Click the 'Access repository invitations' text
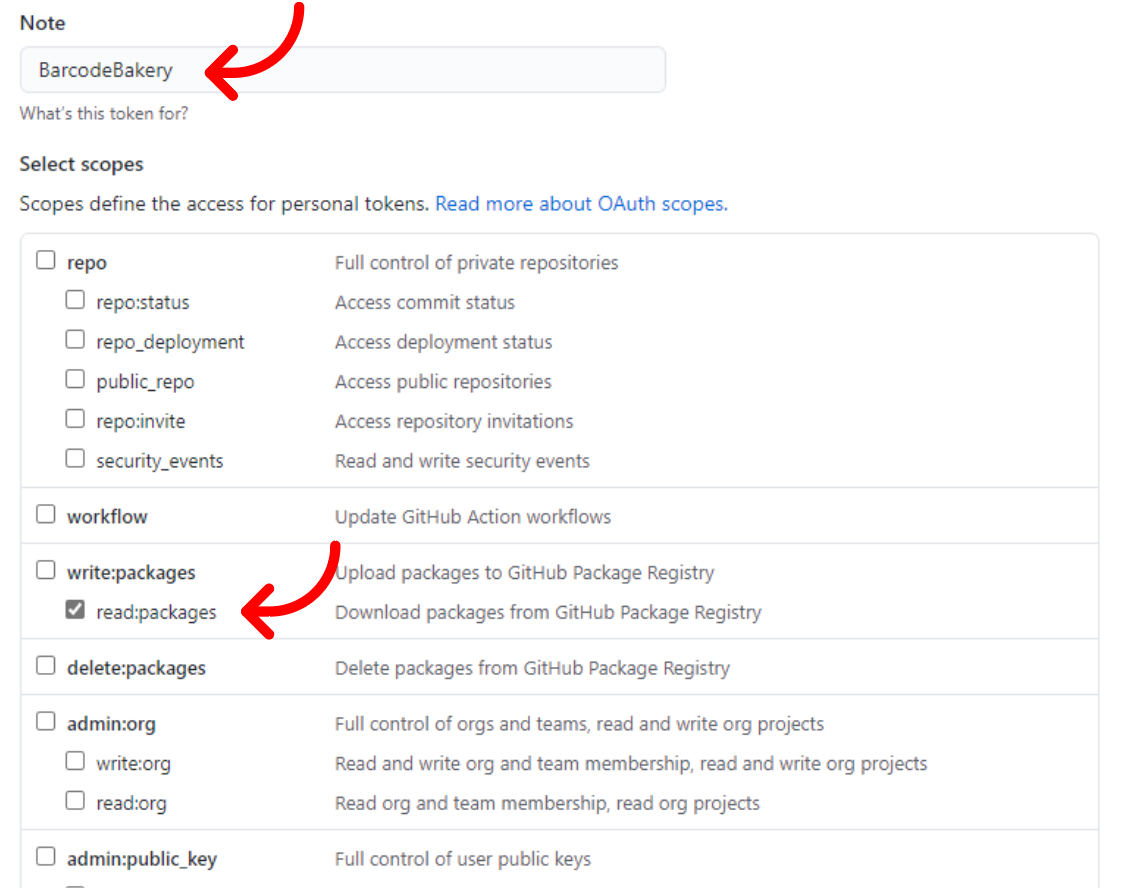 pyautogui.click(x=454, y=421)
